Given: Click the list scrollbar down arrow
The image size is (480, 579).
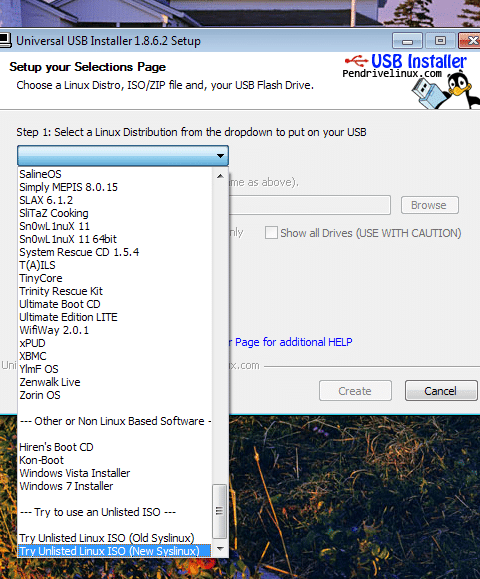Looking at the screenshot, I should coord(220,549).
